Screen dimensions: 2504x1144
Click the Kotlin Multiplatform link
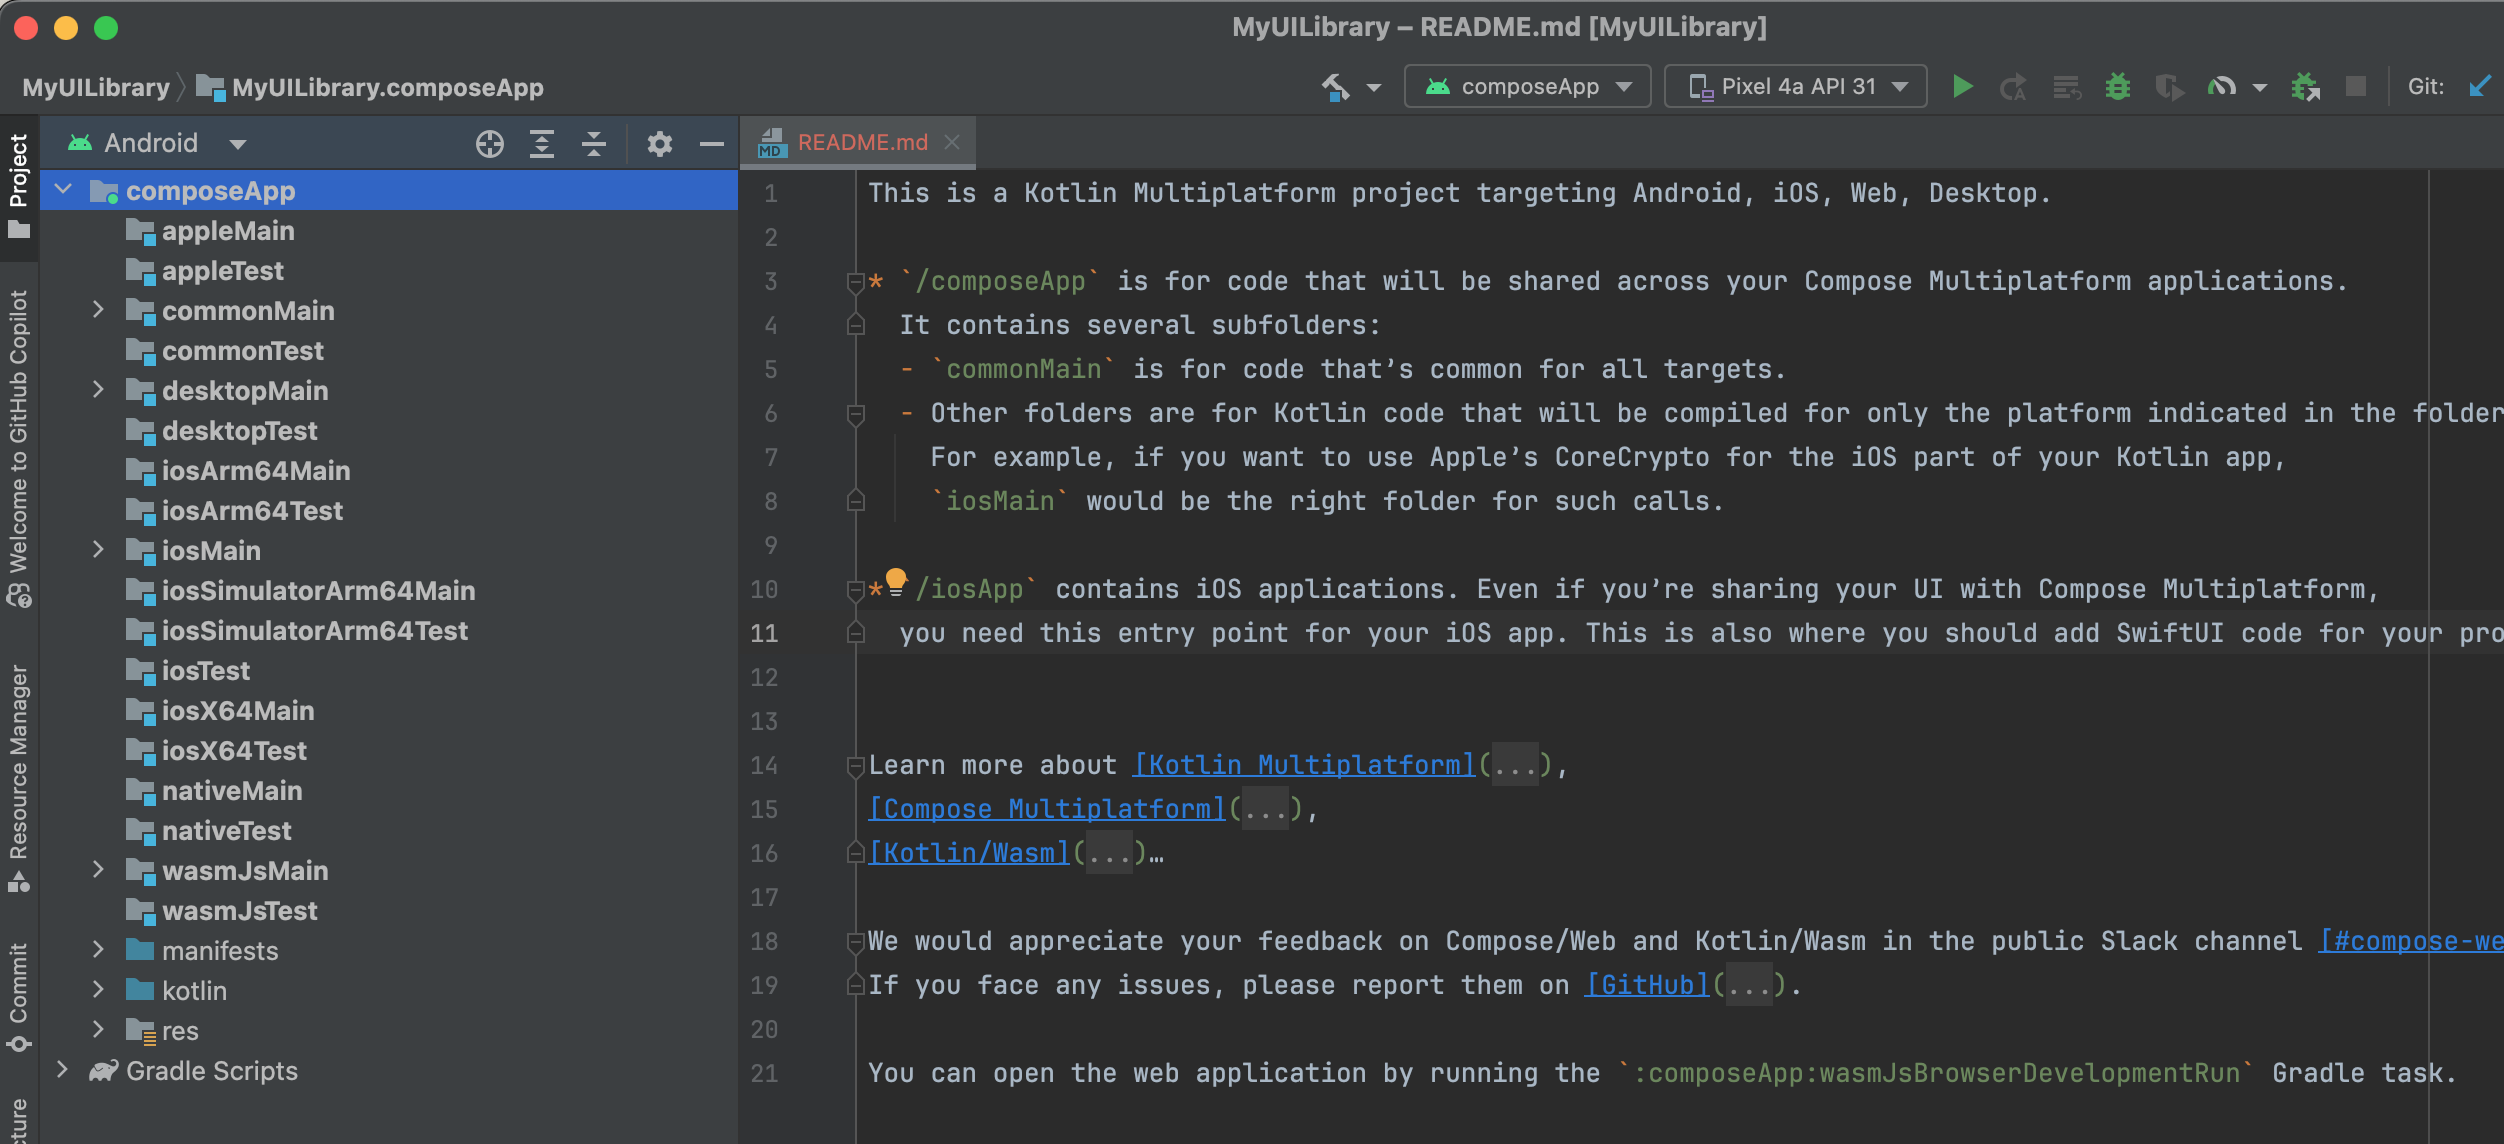1304,765
